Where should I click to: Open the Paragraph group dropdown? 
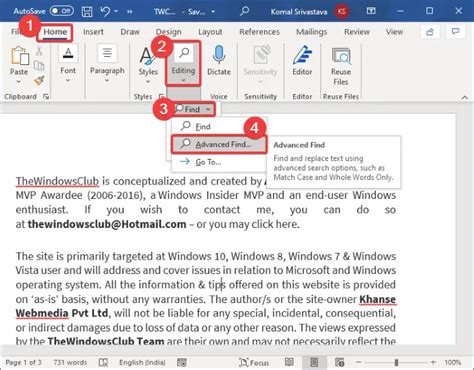click(107, 64)
